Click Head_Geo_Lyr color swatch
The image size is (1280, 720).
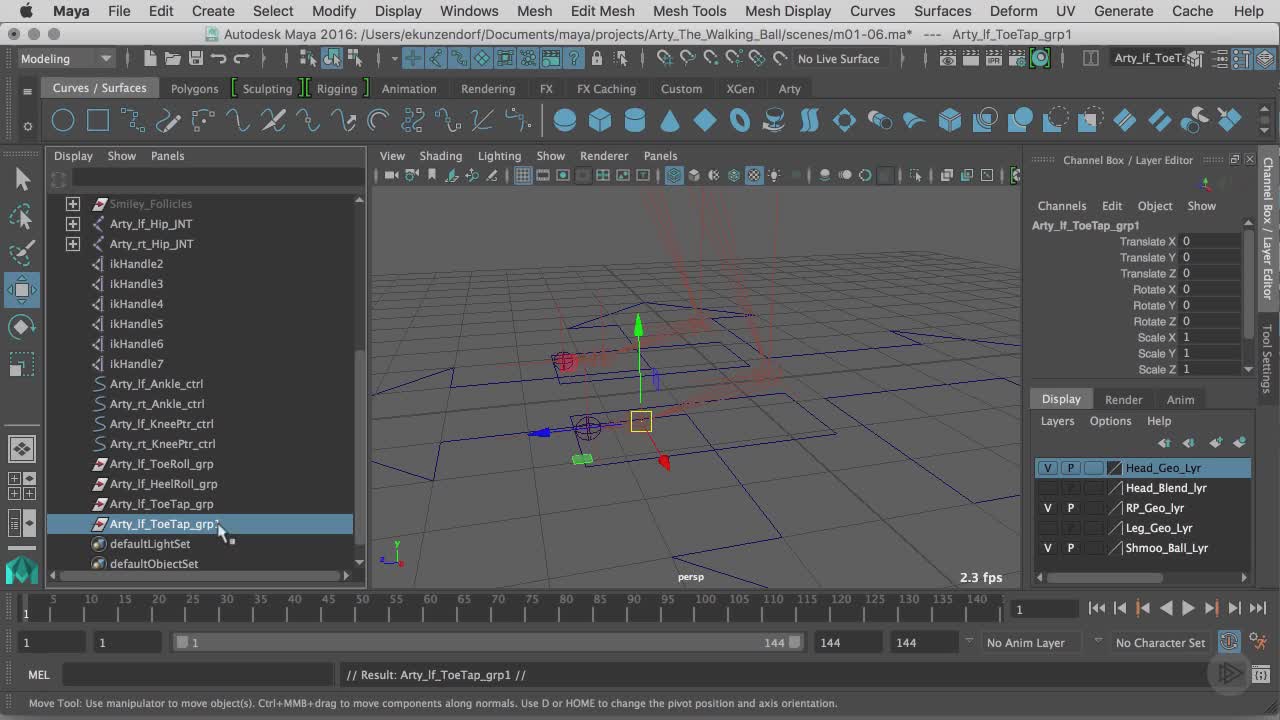[x=1114, y=468]
